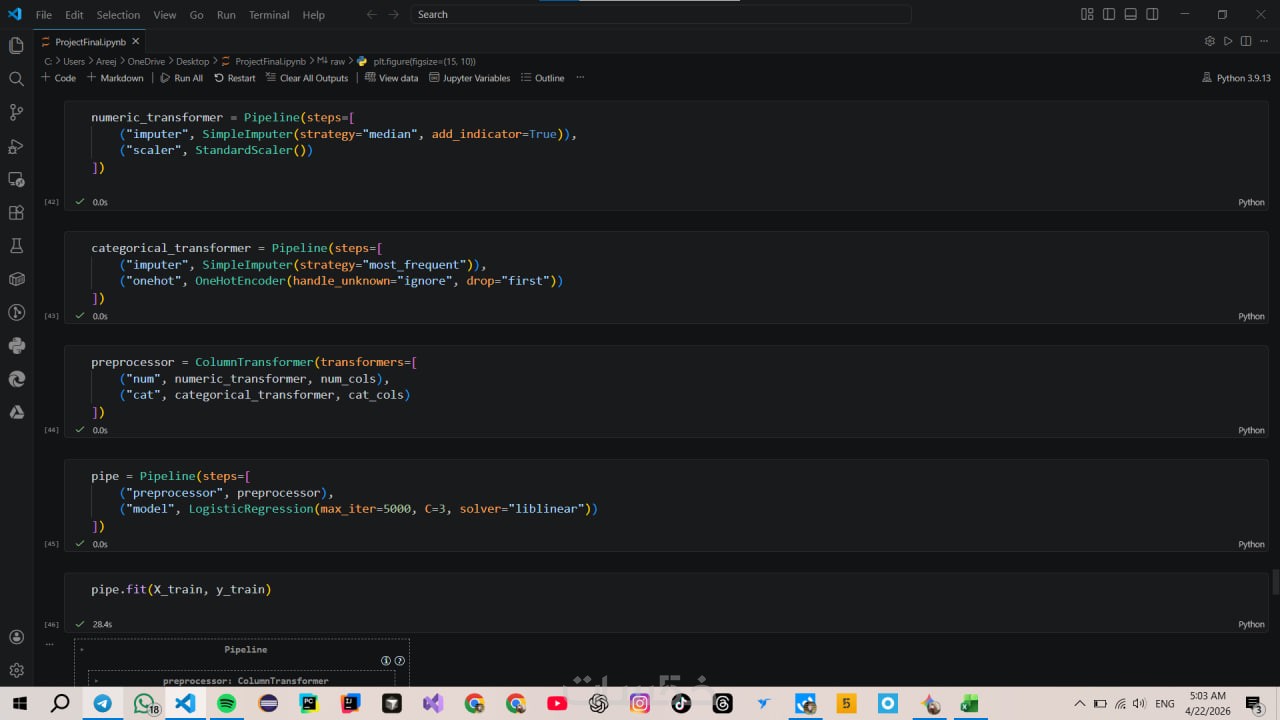Select kernel Python 3.9.13

click(x=1236, y=78)
